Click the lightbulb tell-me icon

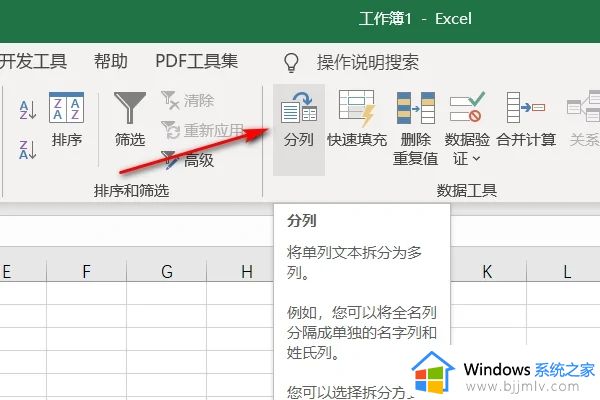click(x=291, y=62)
